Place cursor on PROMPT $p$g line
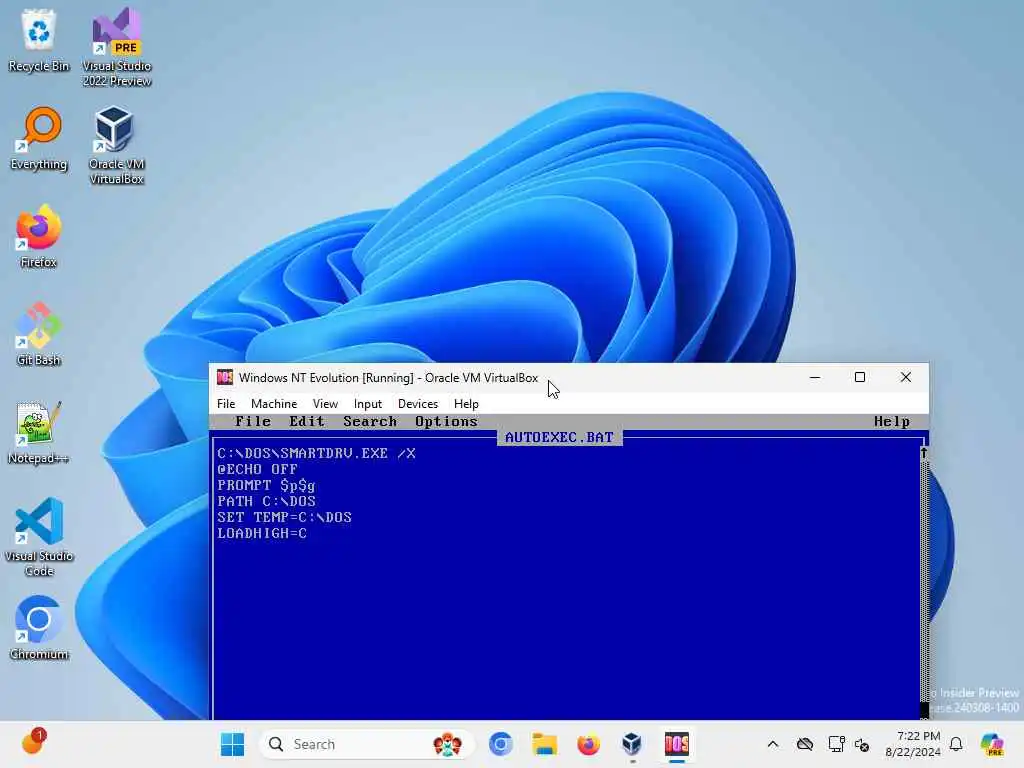Image resolution: width=1024 pixels, height=768 pixels. coord(266,485)
